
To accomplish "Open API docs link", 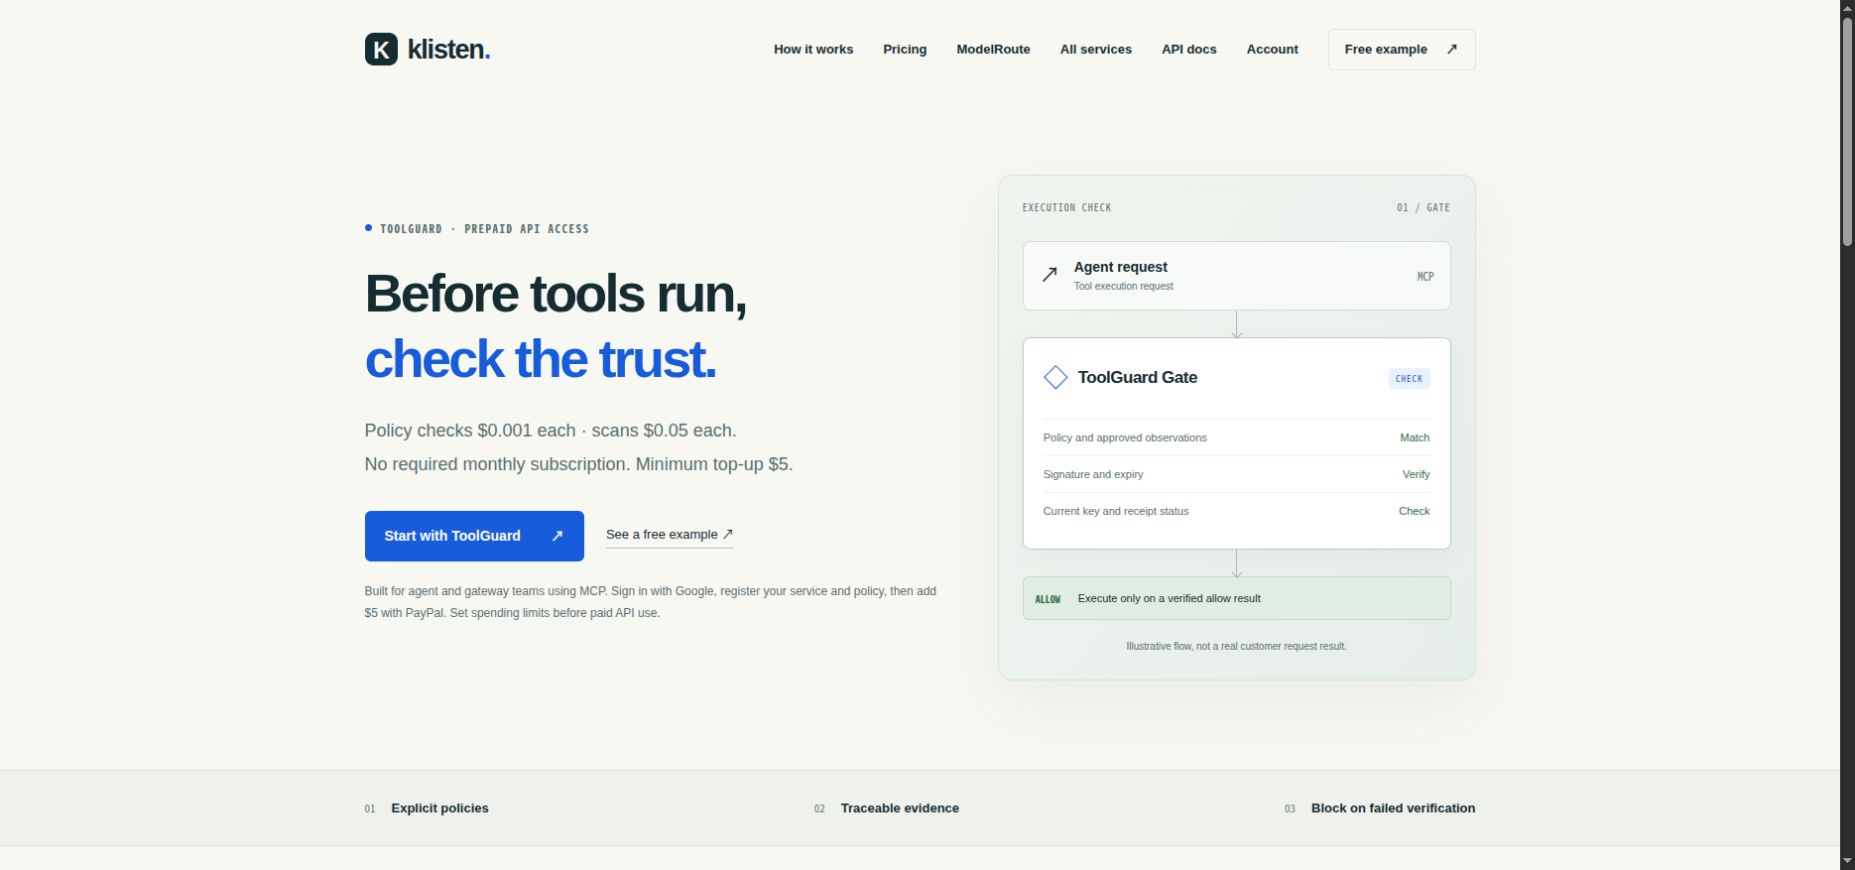I will 1189,49.
